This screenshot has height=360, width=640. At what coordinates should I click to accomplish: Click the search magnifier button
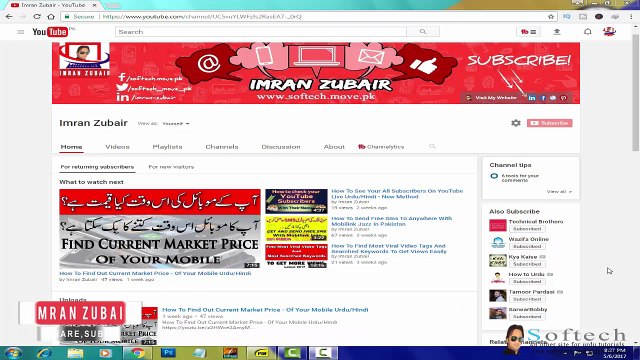coord(423,32)
